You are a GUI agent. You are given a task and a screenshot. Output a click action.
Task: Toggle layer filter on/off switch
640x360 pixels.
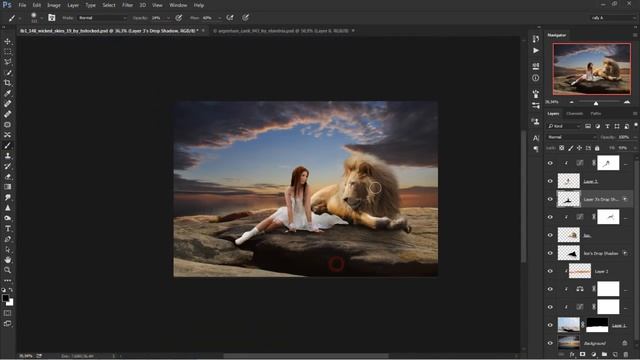click(x=636, y=125)
